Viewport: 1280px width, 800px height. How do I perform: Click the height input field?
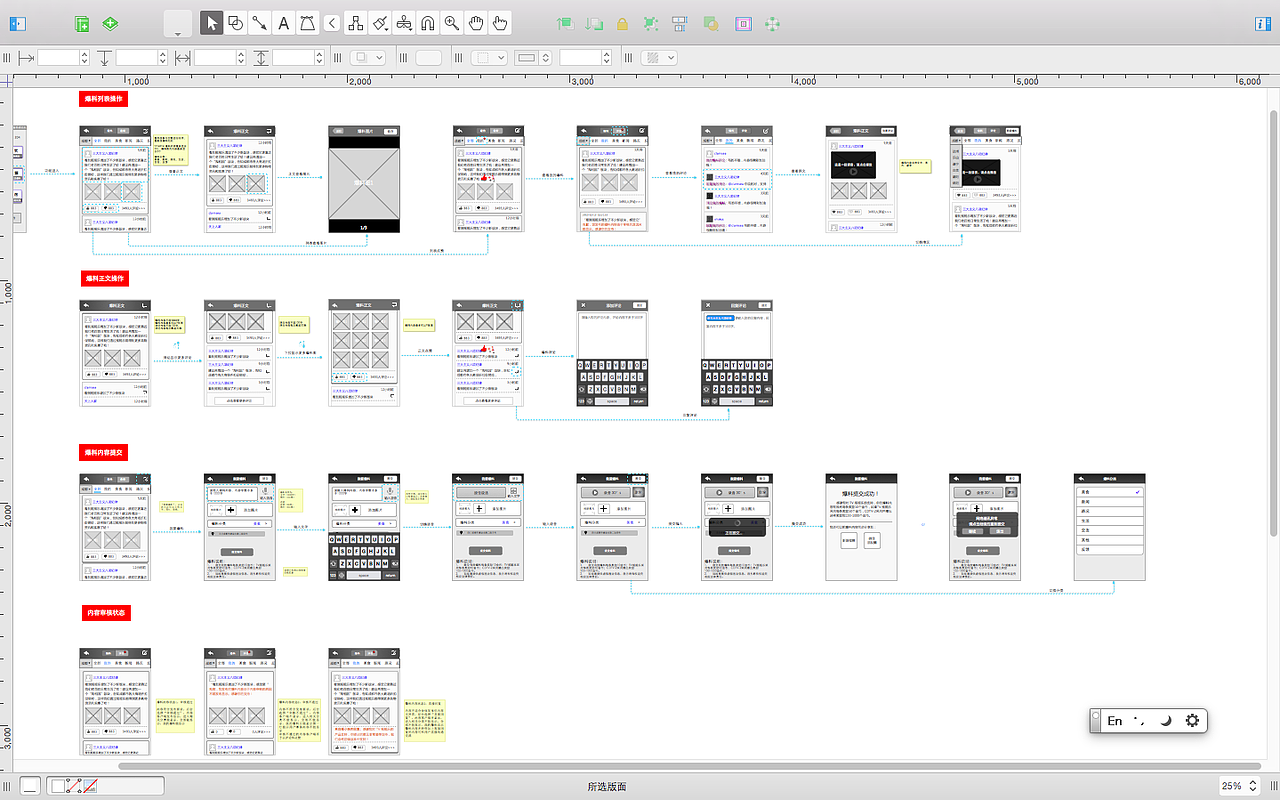(x=292, y=58)
